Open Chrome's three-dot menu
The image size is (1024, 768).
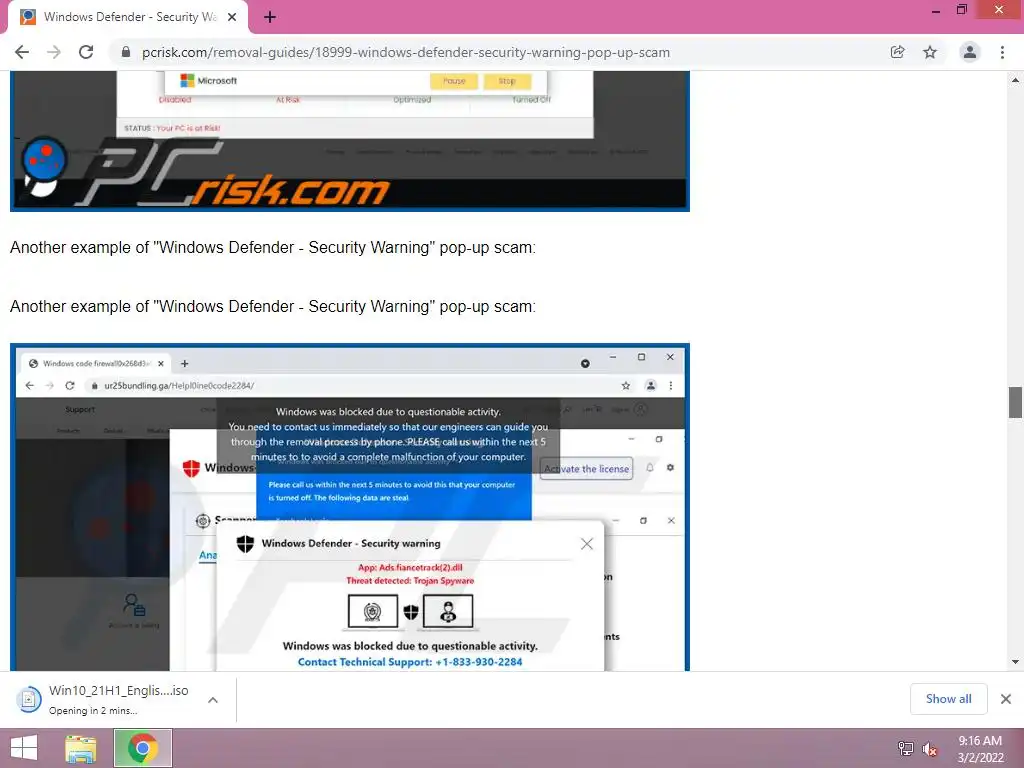[1002, 52]
